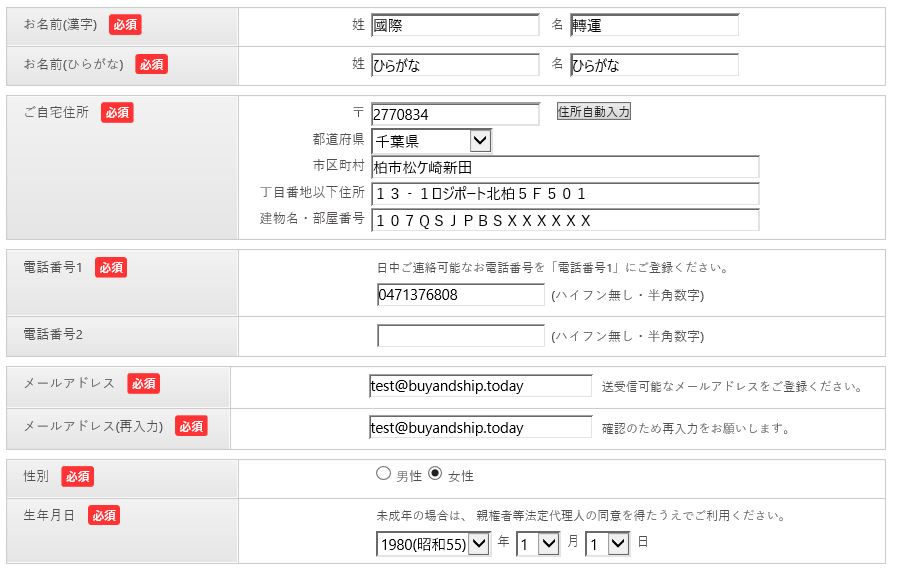Select the 男性 radio button
Image resolution: width=899 pixels, height=573 pixels.
(x=383, y=474)
